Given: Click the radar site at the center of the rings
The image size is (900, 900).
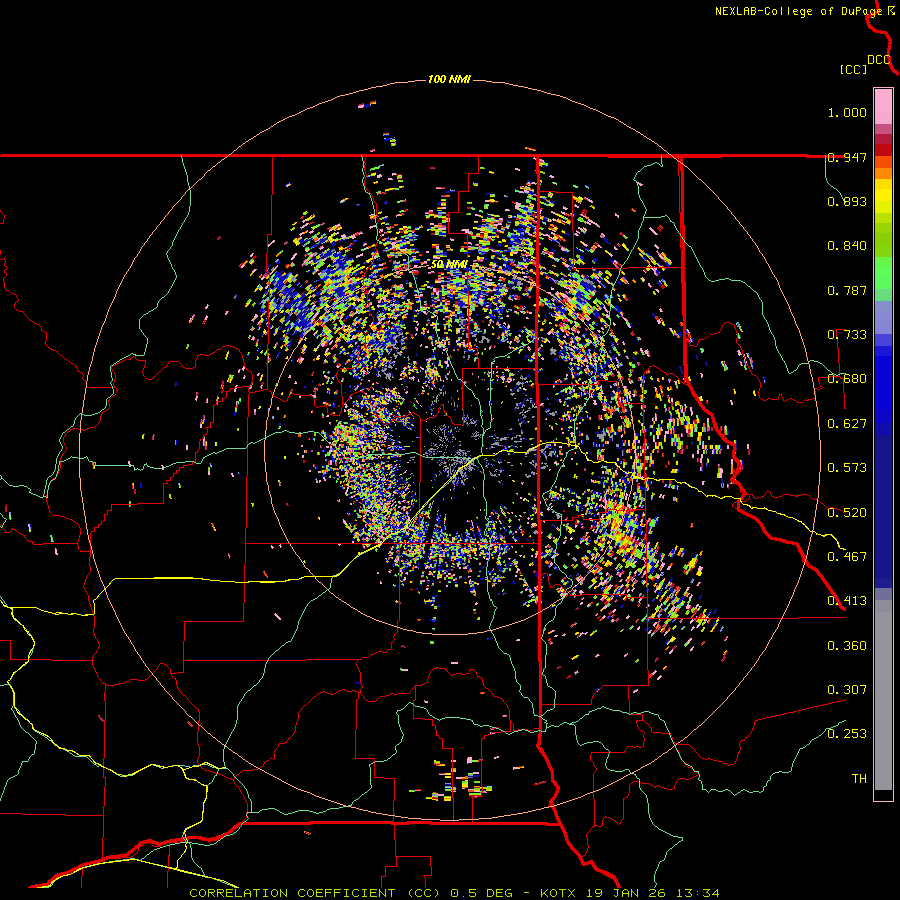Looking at the screenshot, I should click(x=450, y=449).
